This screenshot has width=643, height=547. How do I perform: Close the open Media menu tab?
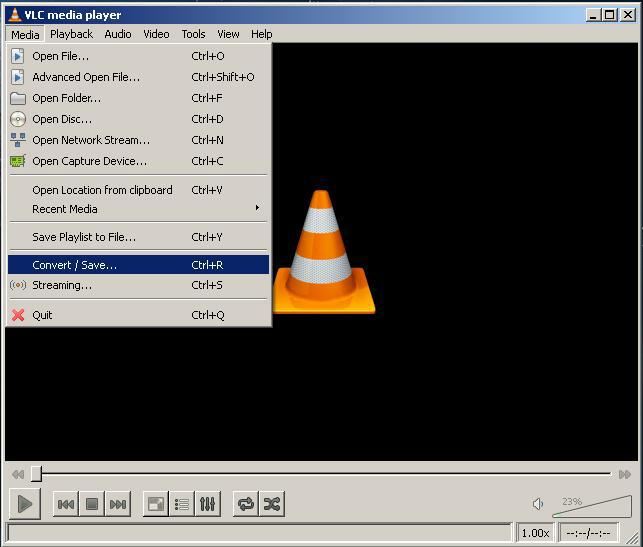pyautogui.click(x=25, y=34)
